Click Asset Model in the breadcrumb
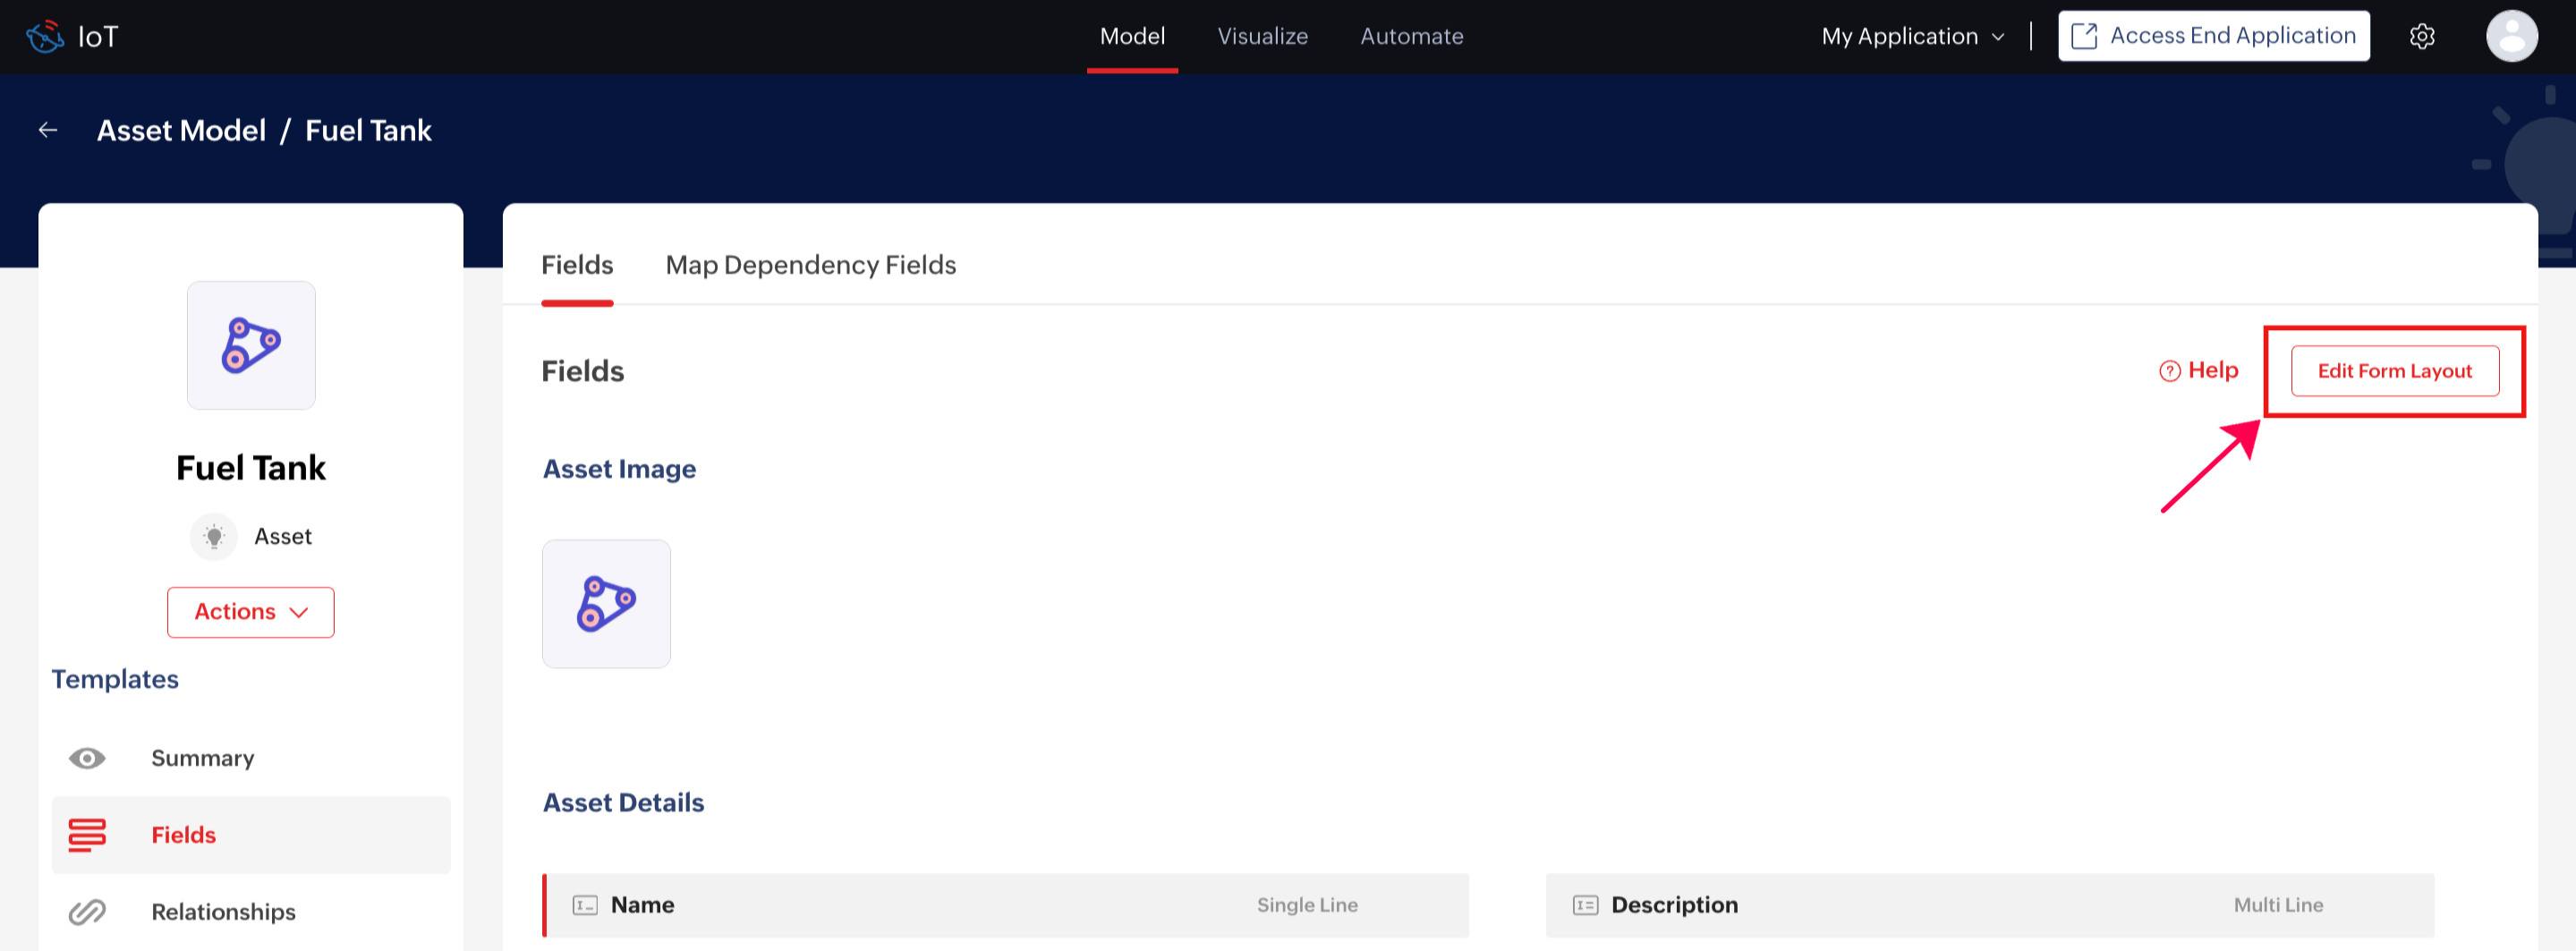This screenshot has width=2576, height=951. coord(181,130)
